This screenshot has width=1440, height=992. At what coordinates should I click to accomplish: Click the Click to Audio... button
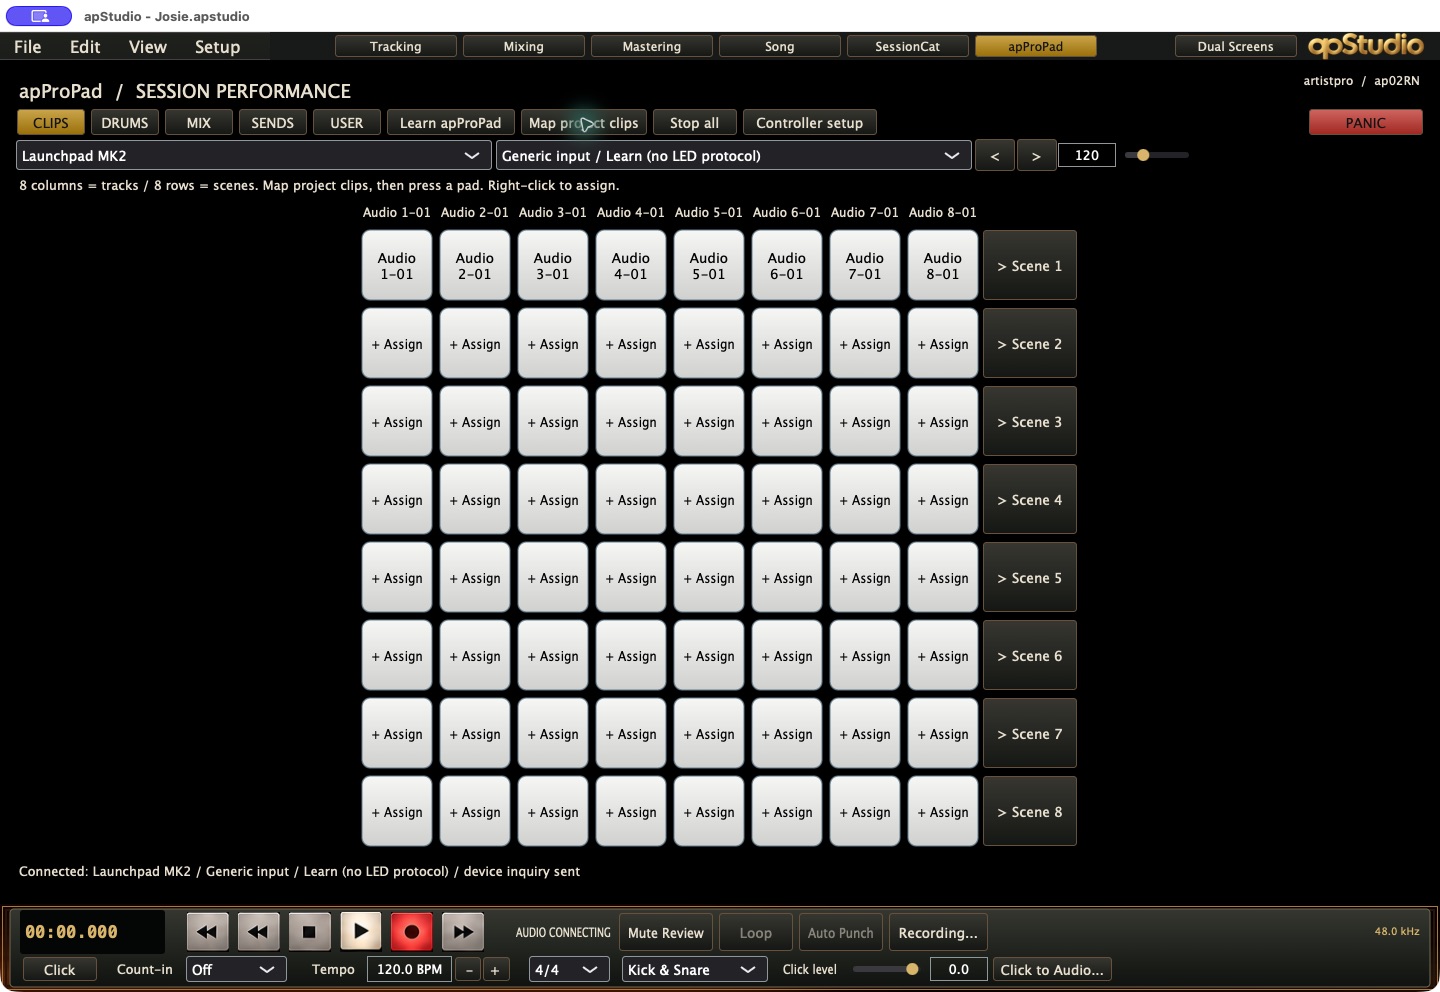click(x=1052, y=970)
